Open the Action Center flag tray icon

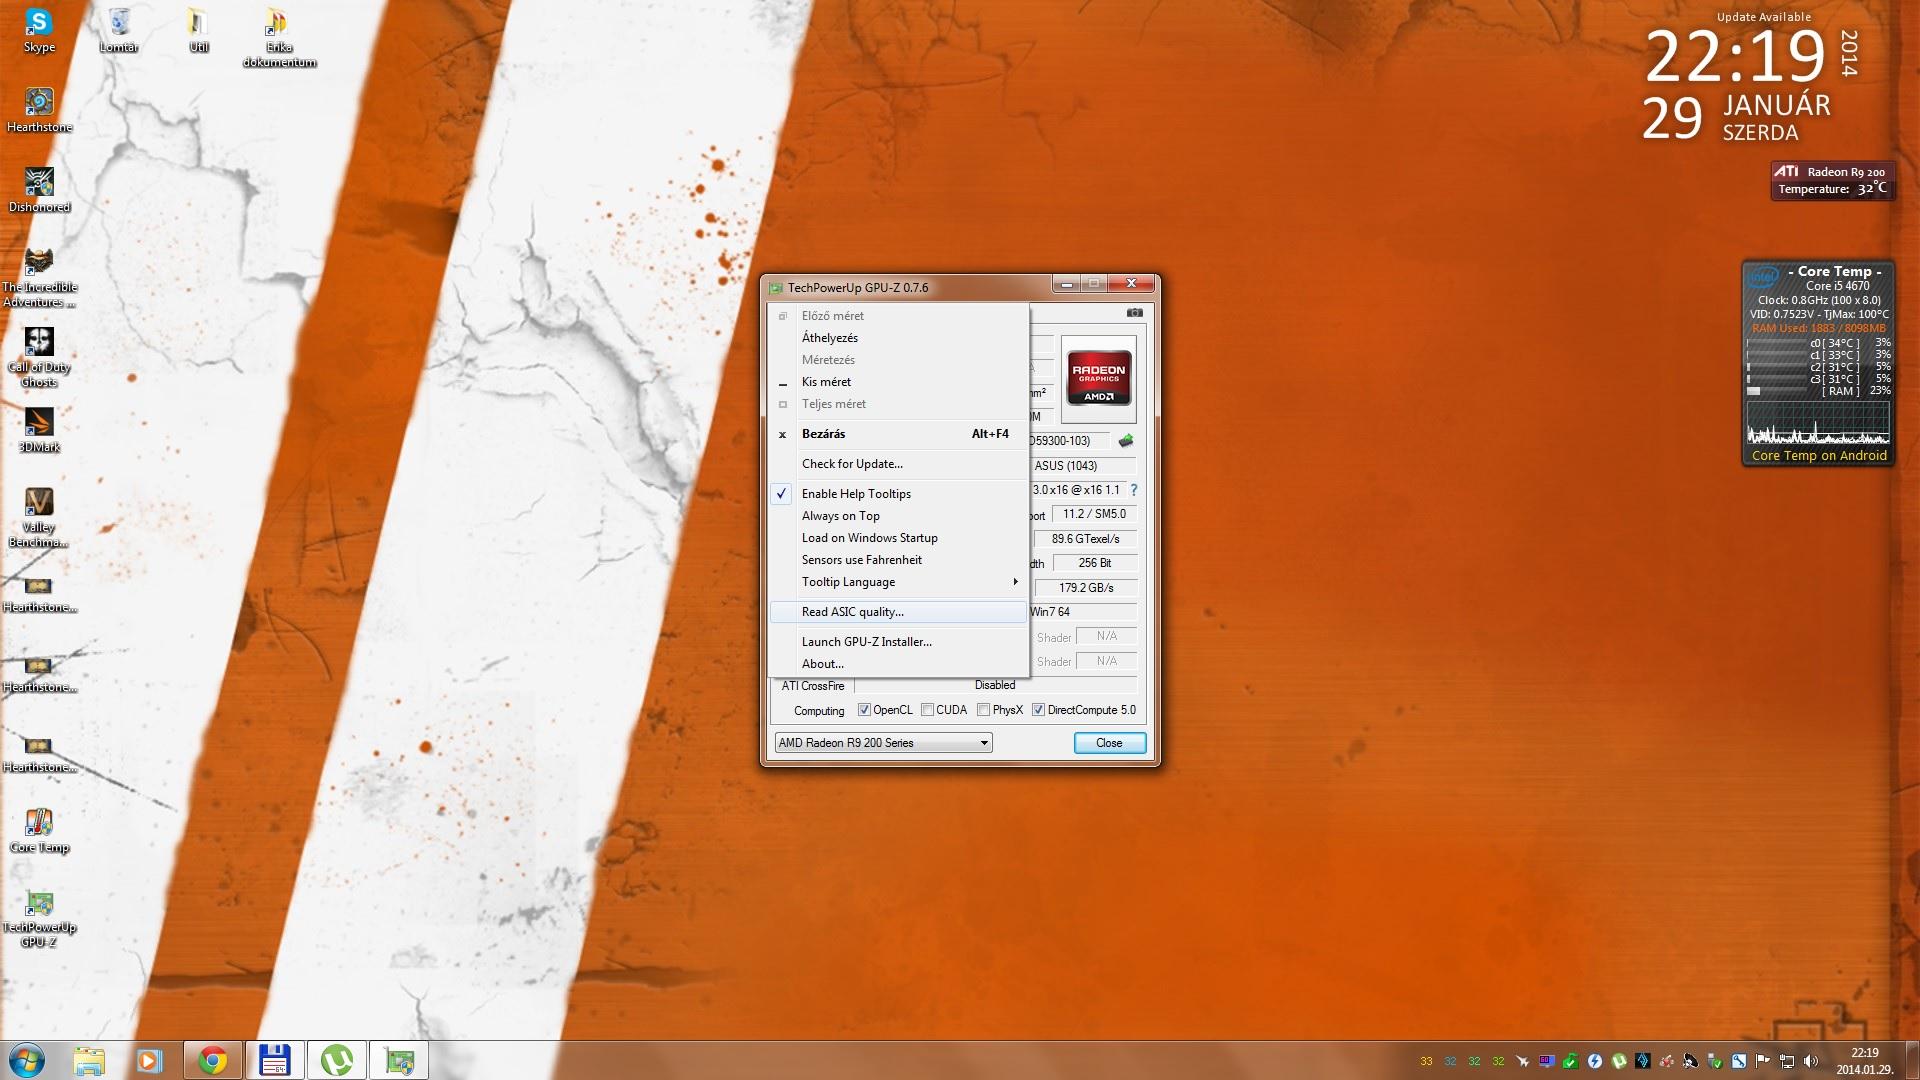pos(1762,1061)
